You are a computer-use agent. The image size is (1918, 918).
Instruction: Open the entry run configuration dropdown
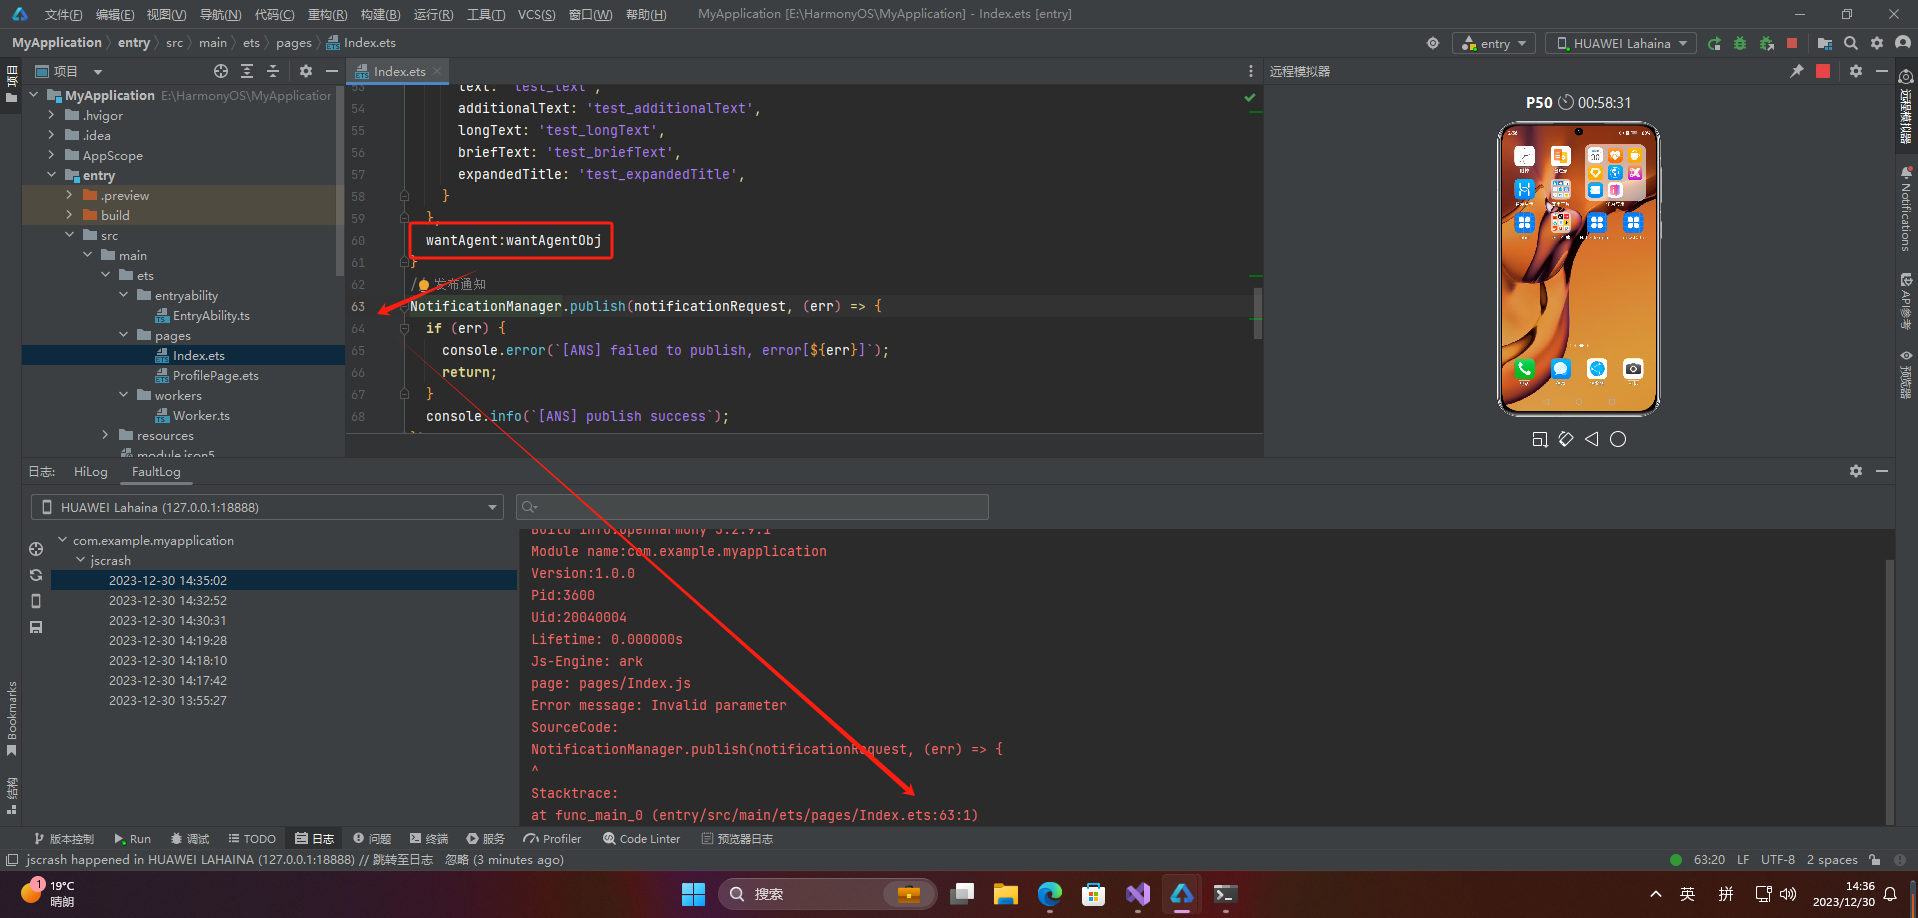(1494, 43)
